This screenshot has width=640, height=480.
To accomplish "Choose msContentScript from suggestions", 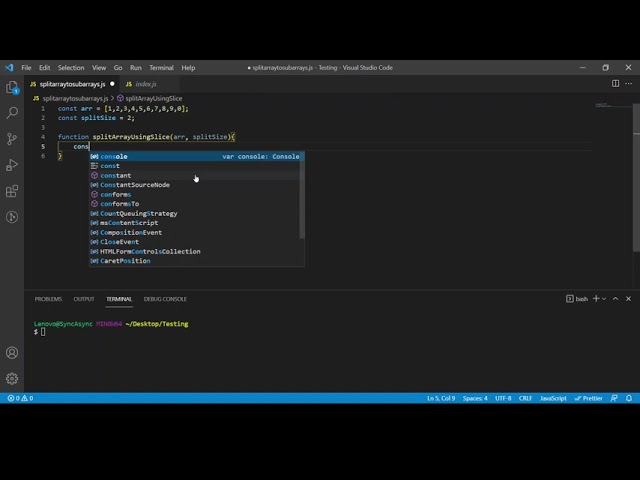I will coord(195,223).
